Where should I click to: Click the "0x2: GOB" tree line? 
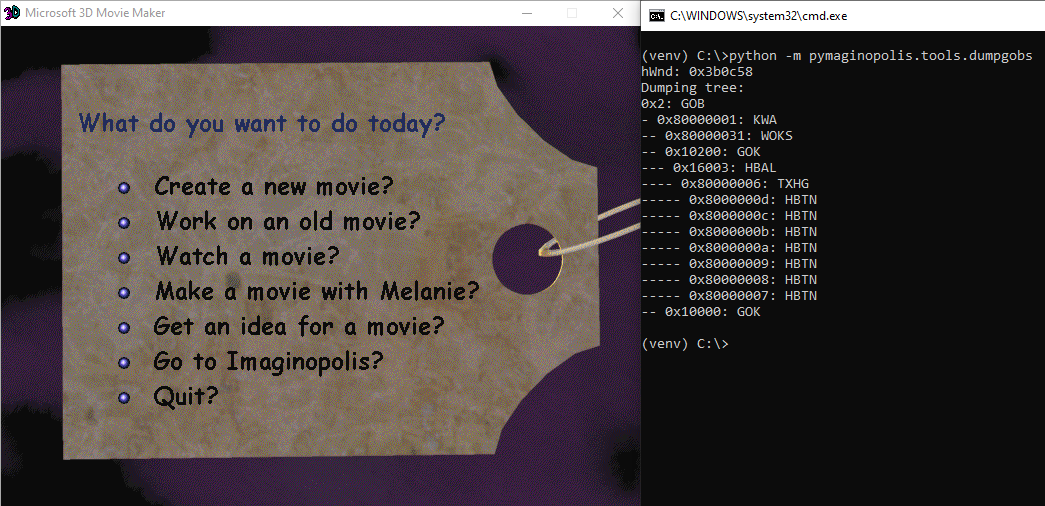pos(672,104)
